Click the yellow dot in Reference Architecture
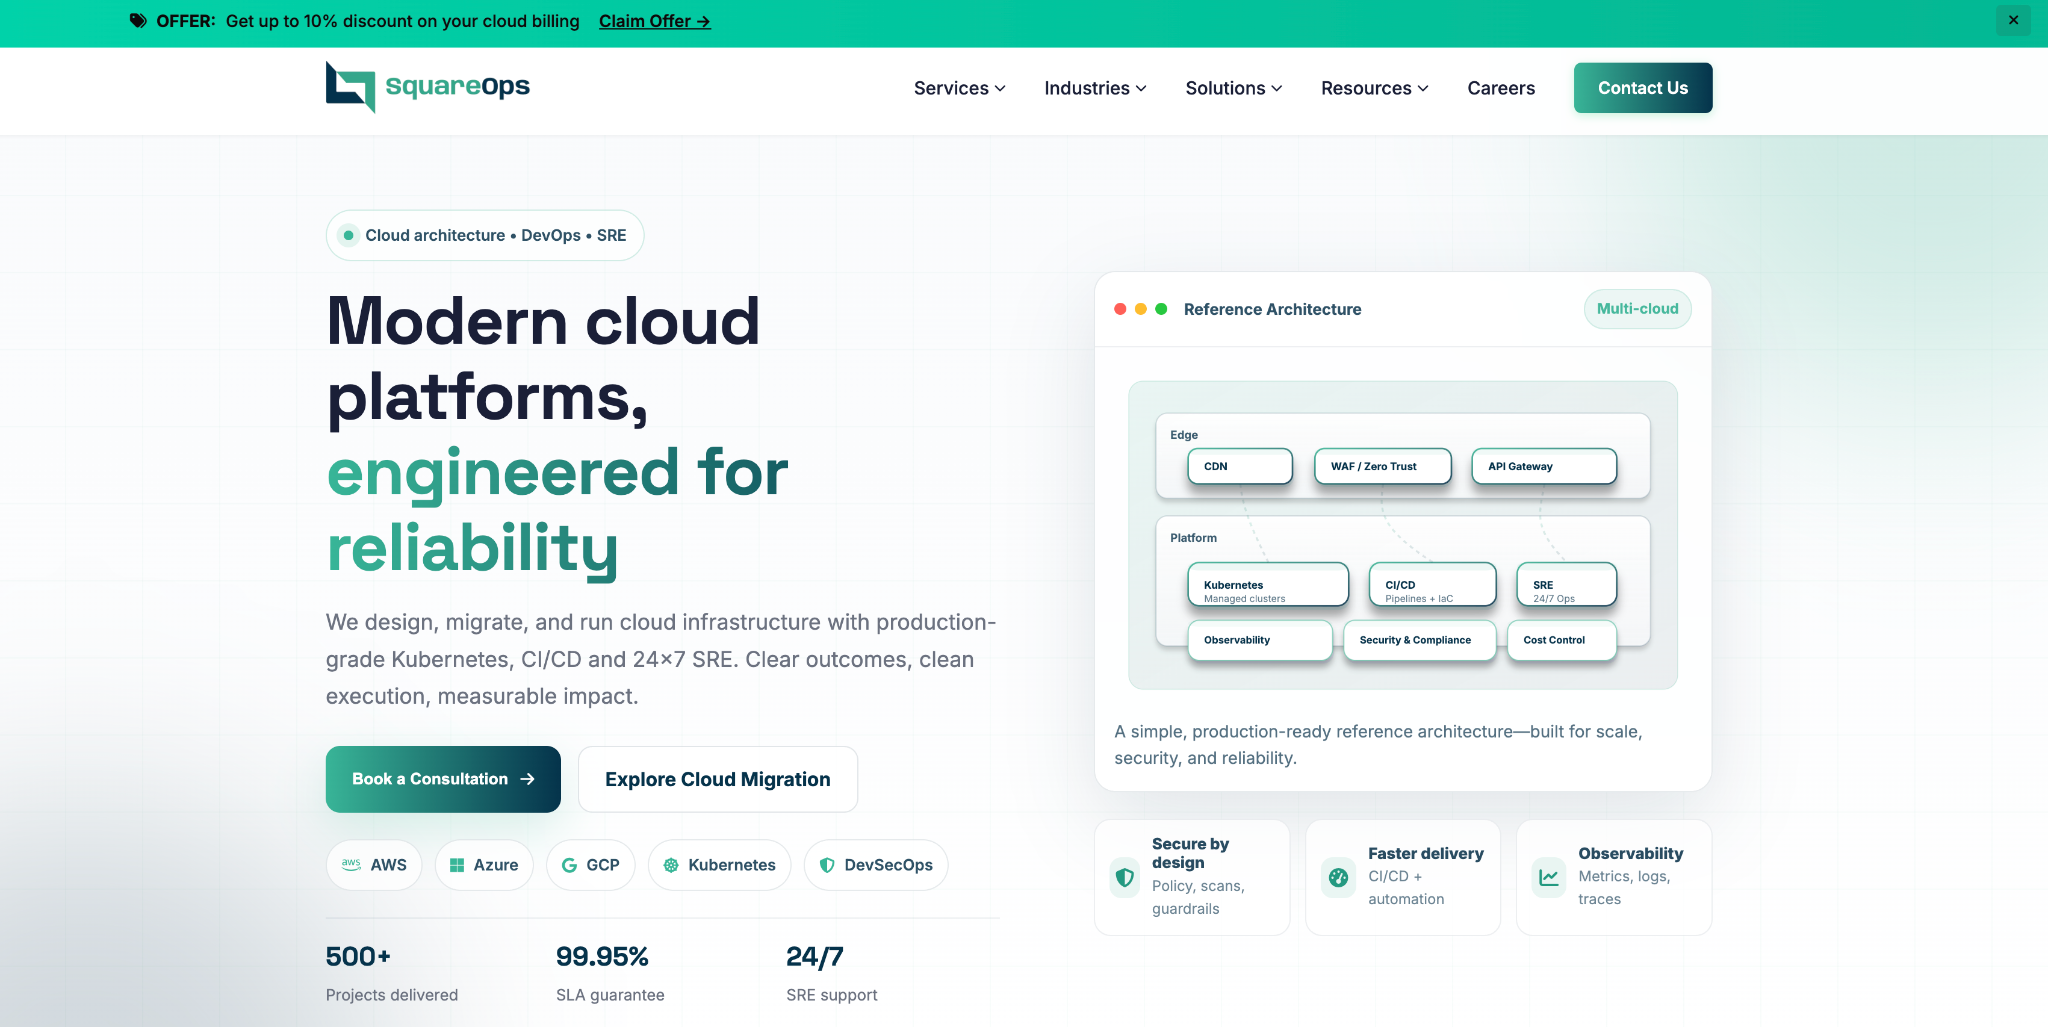 [x=1141, y=309]
